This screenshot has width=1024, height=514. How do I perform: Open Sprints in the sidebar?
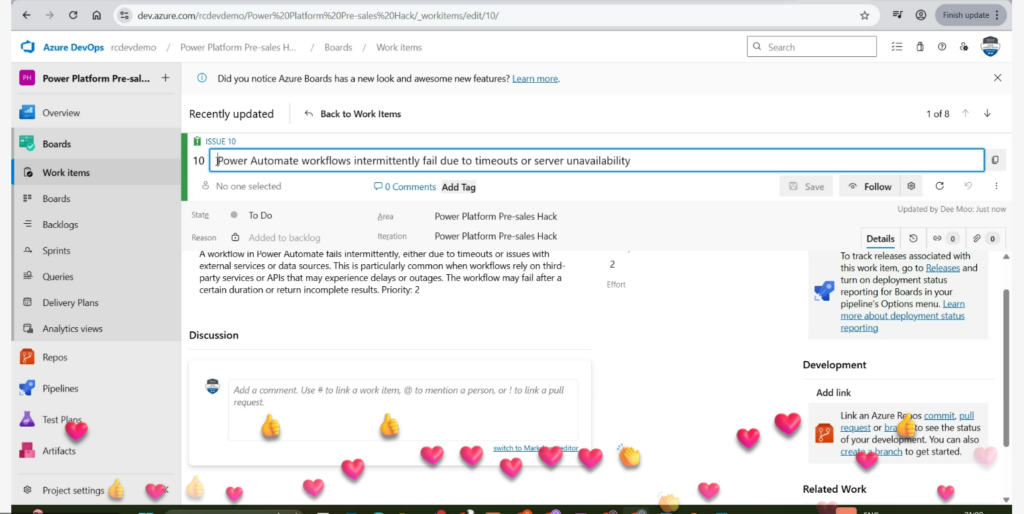(x=56, y=251)
